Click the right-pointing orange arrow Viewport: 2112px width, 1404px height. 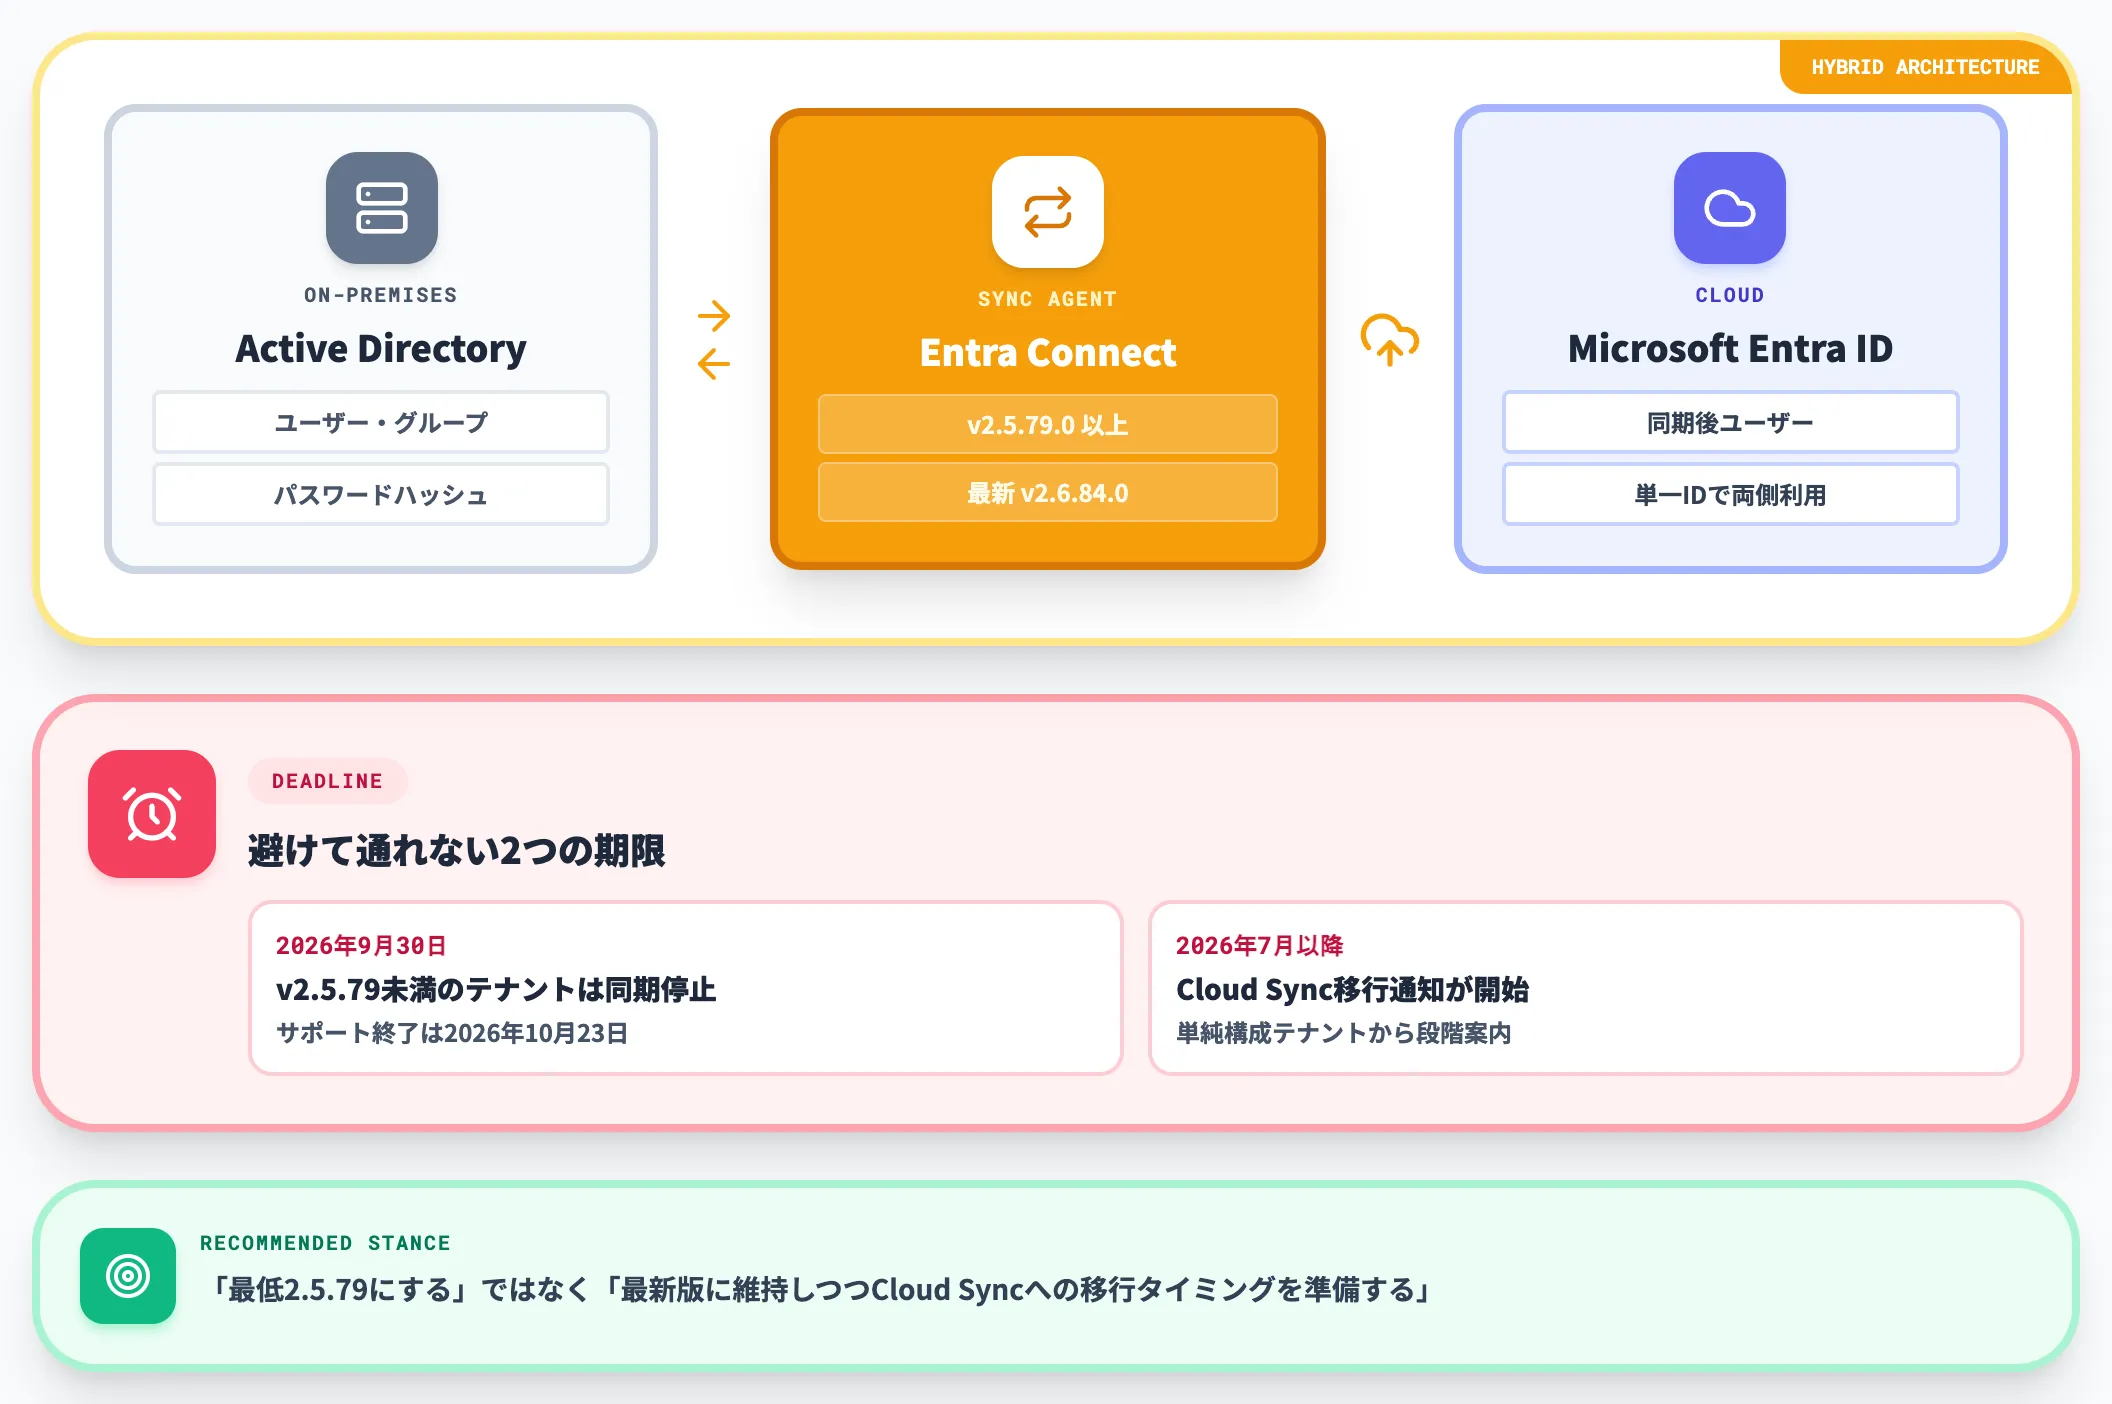pos(714,316)
